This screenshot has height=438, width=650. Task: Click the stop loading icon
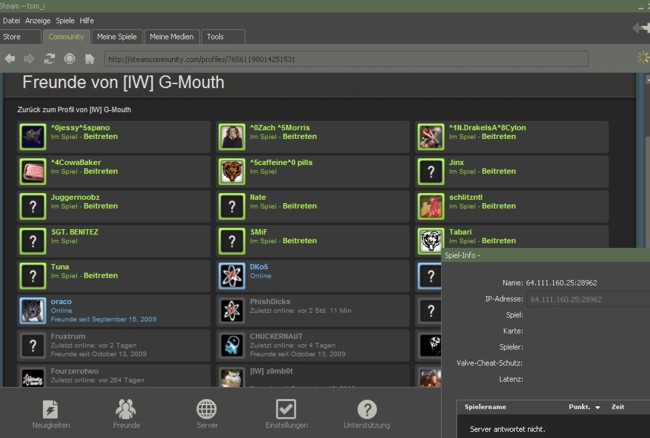click(69, 59)
